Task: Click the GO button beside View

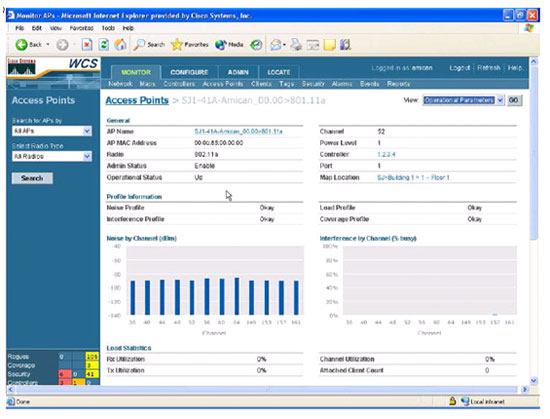Action: click(x=514, y=100)
